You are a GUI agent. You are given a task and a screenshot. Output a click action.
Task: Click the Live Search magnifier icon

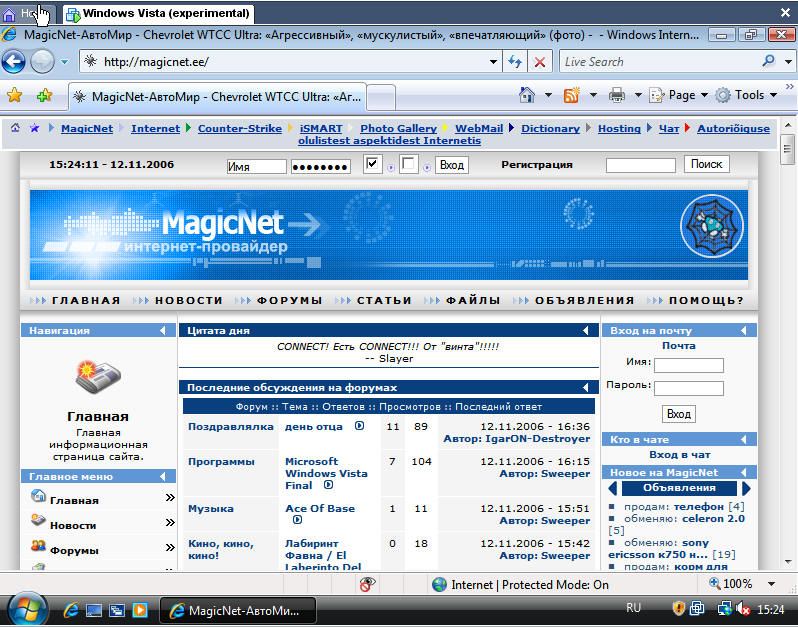[x=768, y=62]
